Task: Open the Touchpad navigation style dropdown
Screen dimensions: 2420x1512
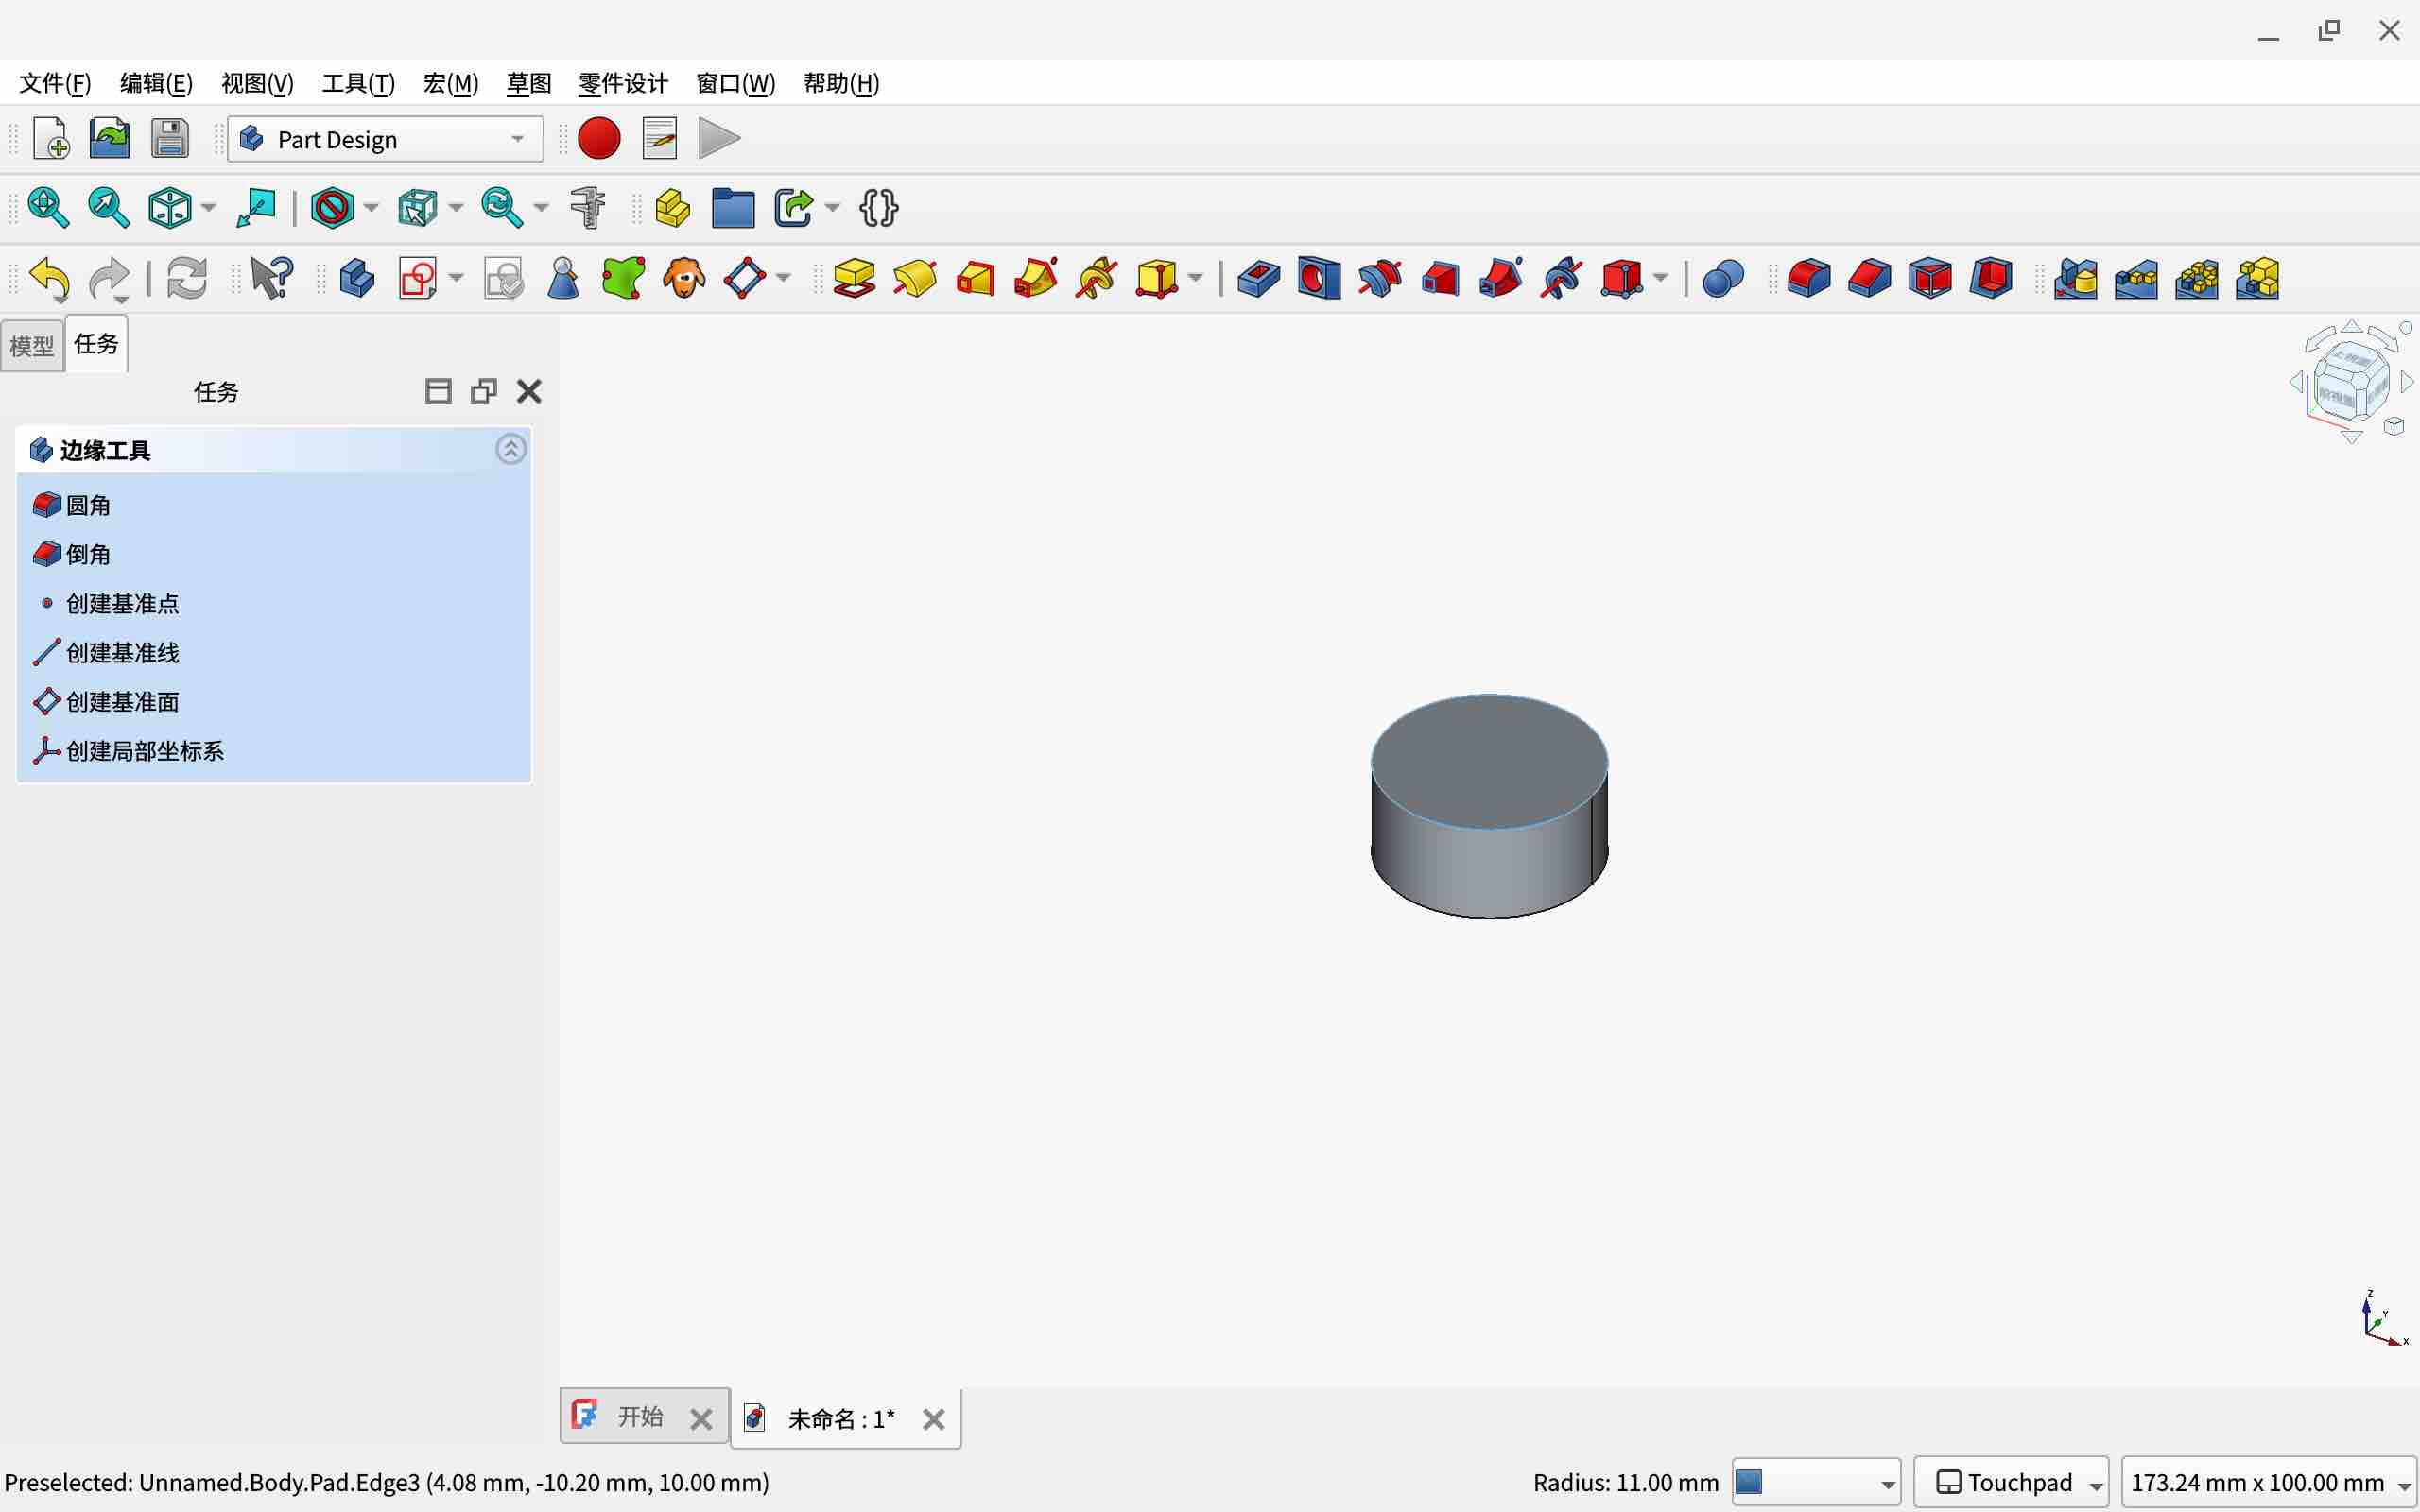Action: [2010, 1482]
